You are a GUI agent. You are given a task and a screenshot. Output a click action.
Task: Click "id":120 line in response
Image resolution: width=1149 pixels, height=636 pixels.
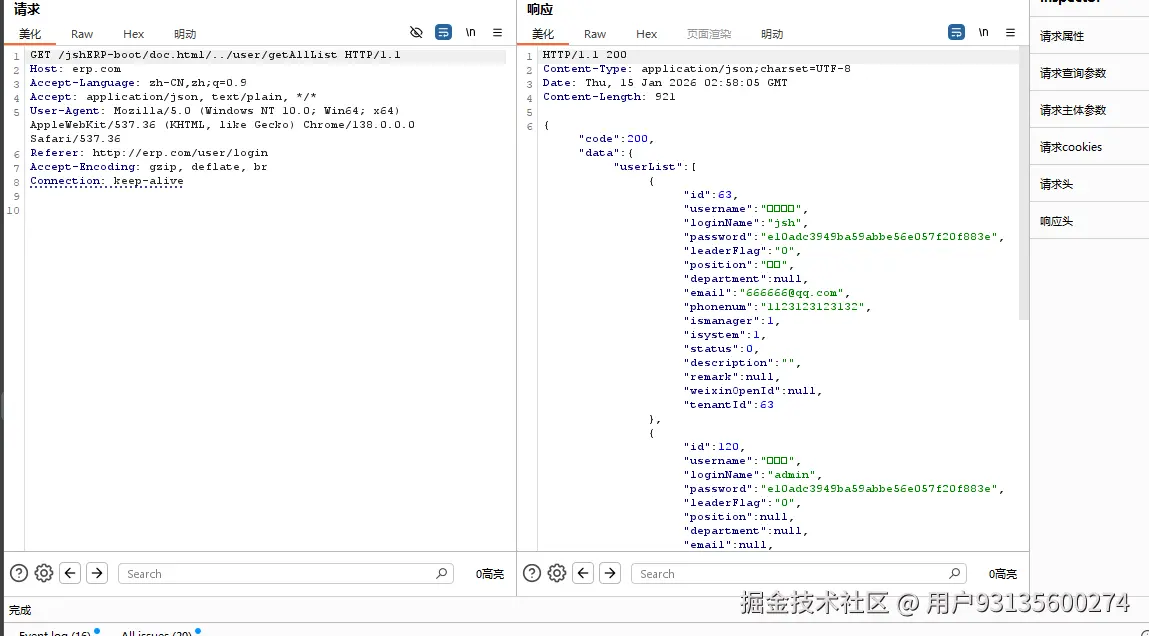click(714, 447)
